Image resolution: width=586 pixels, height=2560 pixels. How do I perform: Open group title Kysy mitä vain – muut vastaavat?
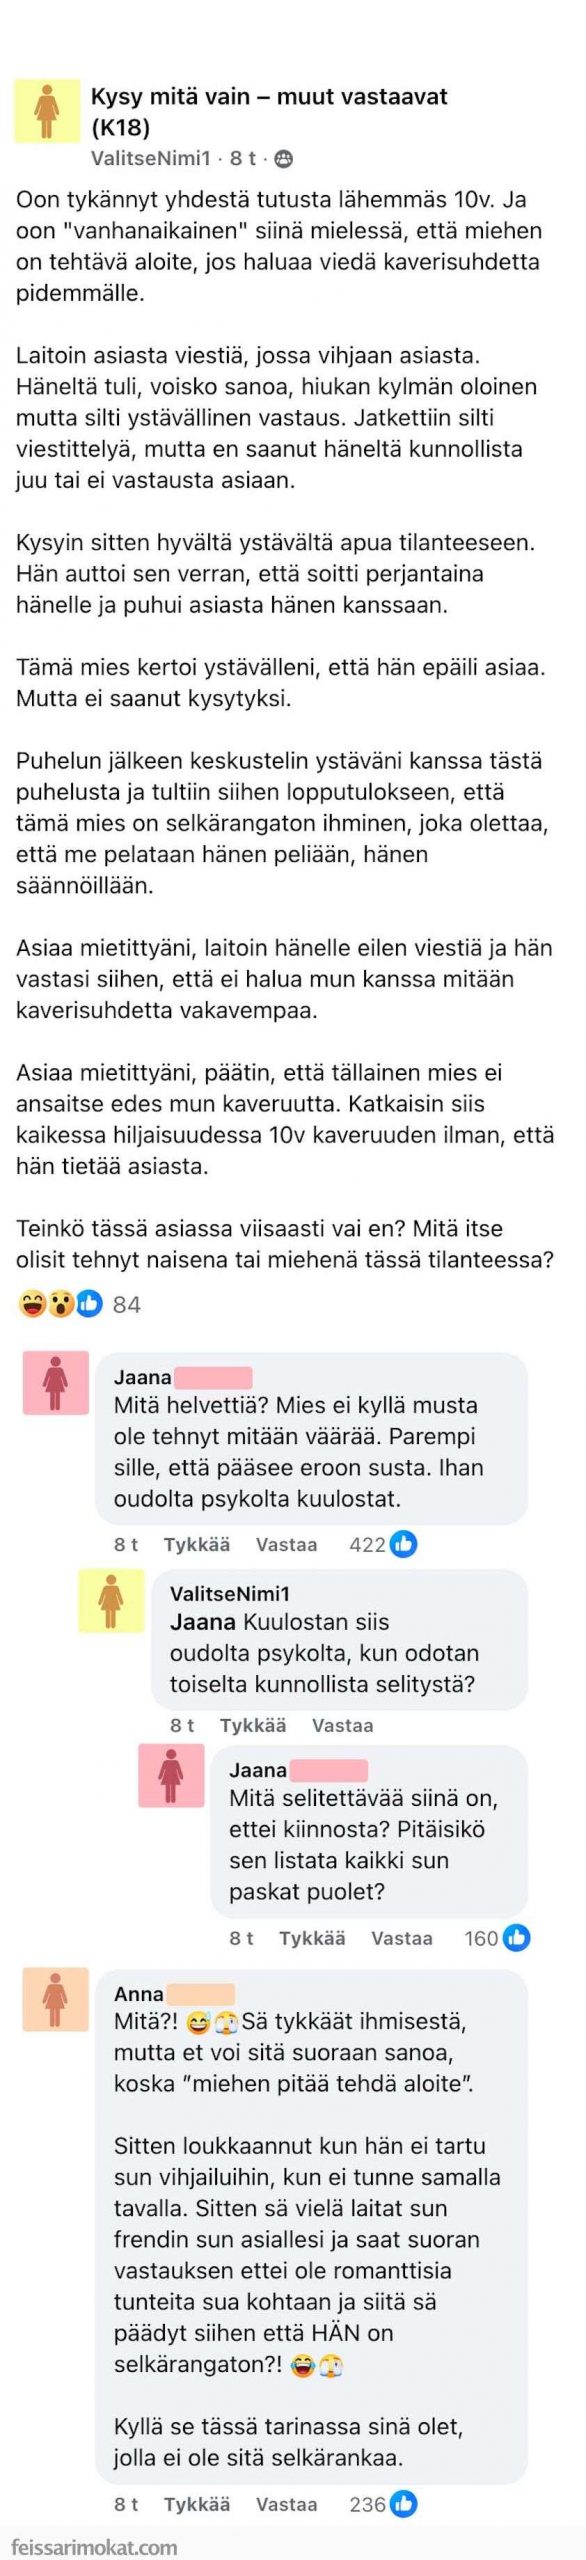[x=269, y=111]
